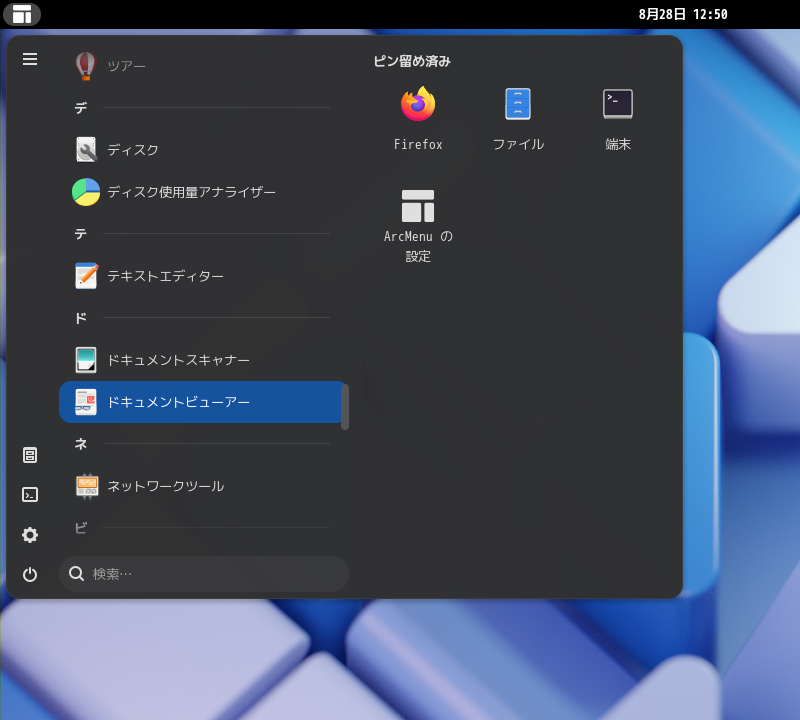Launch ネットワークツール icon

[x=87, y=486]
